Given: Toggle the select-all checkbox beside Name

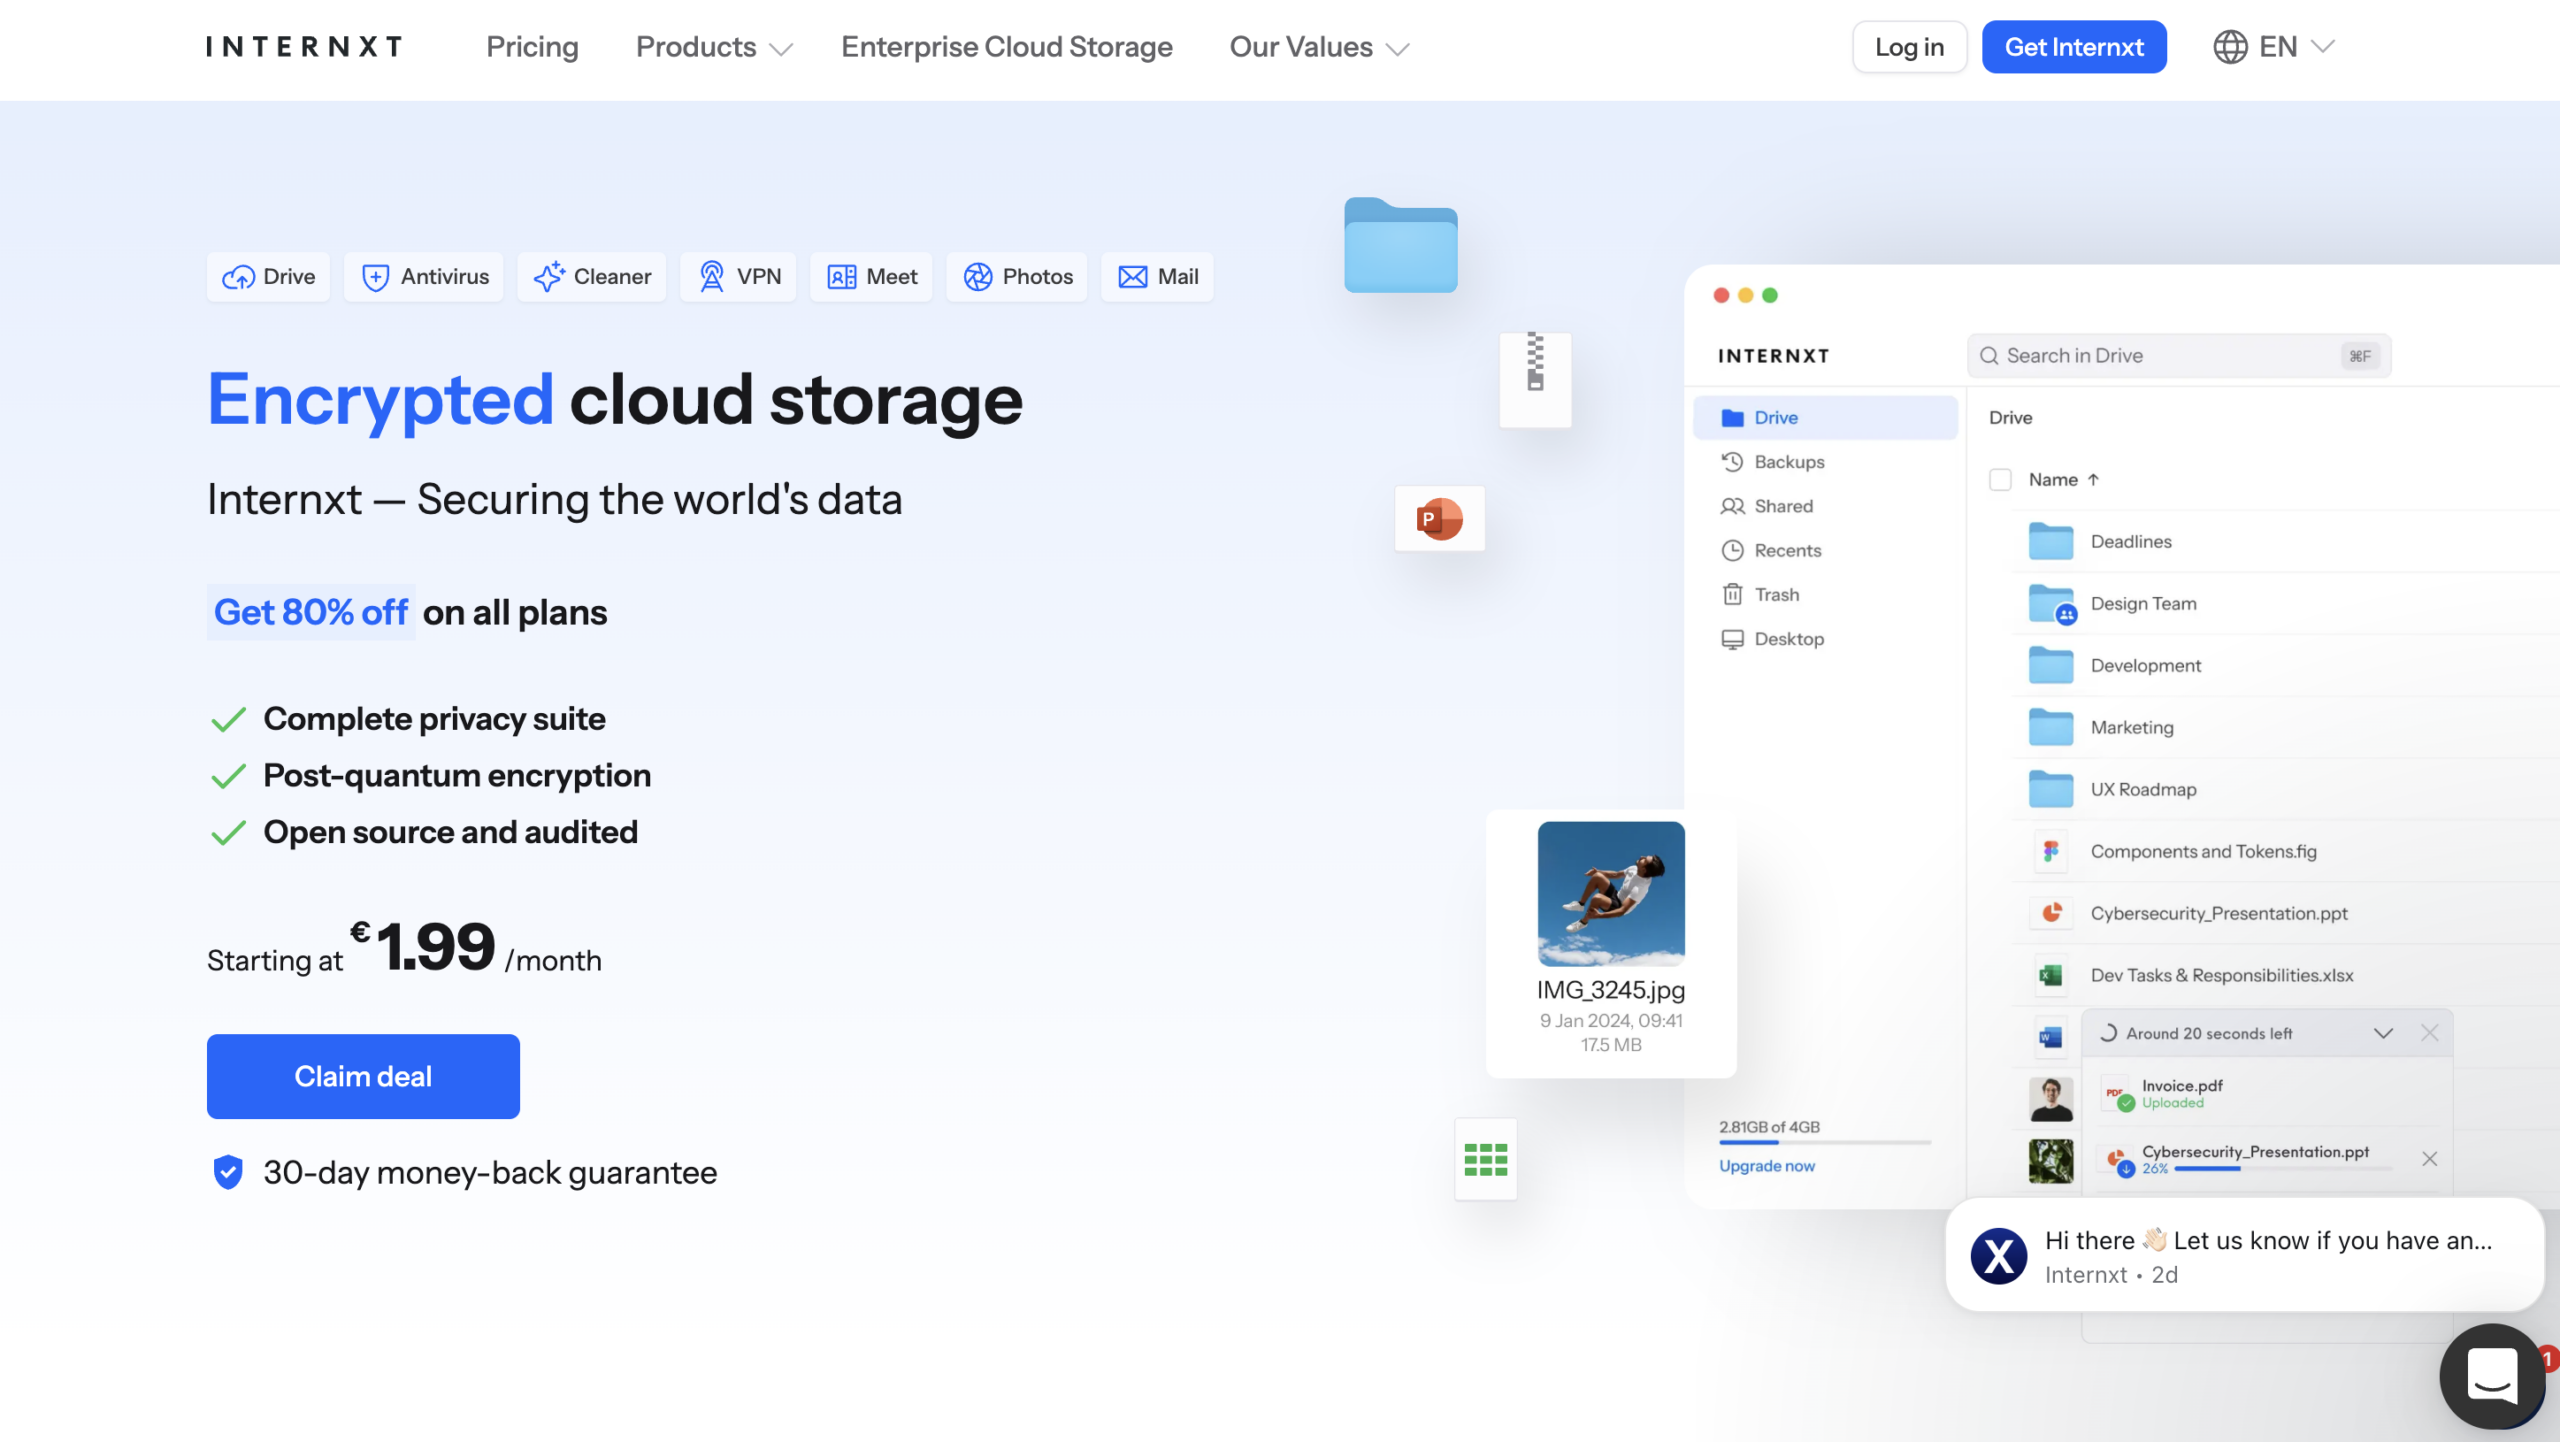Looking at the screenshot, I should coord(2000,480).
